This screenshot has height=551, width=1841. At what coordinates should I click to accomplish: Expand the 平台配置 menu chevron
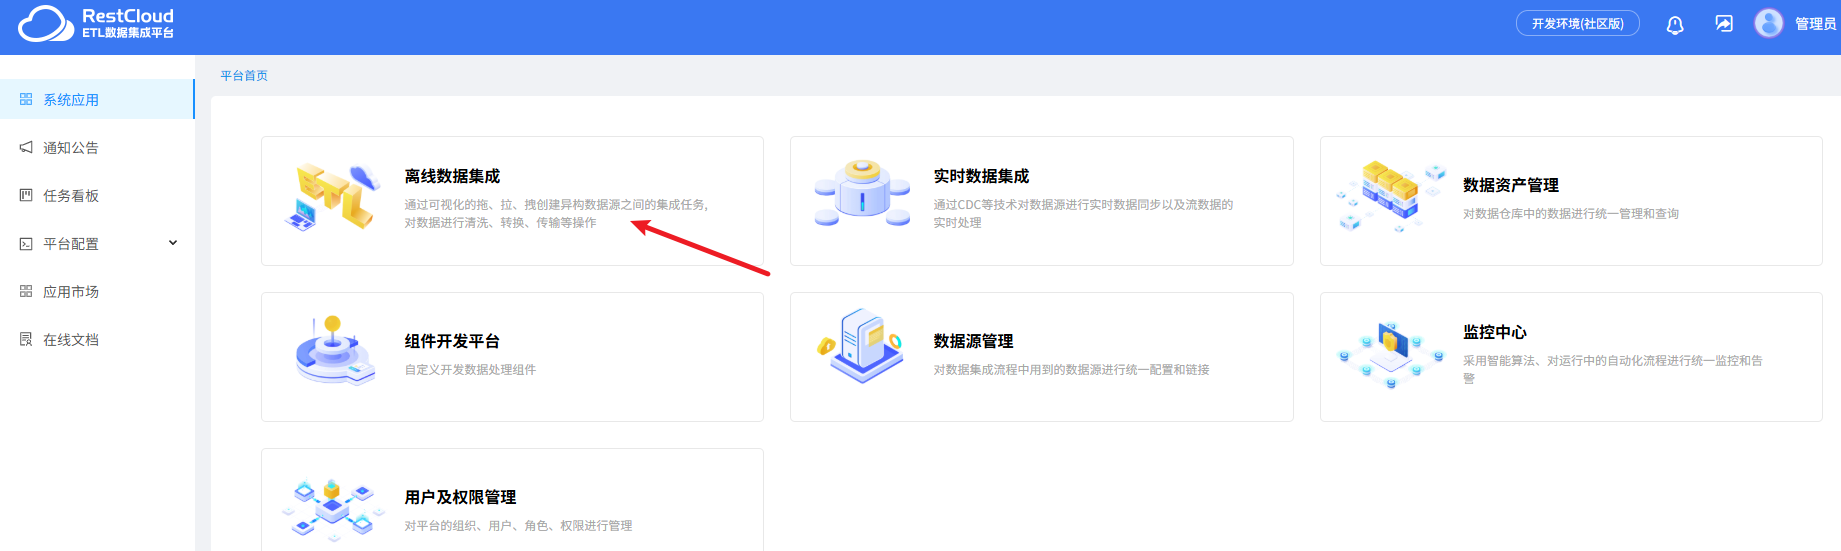[173, 243]
